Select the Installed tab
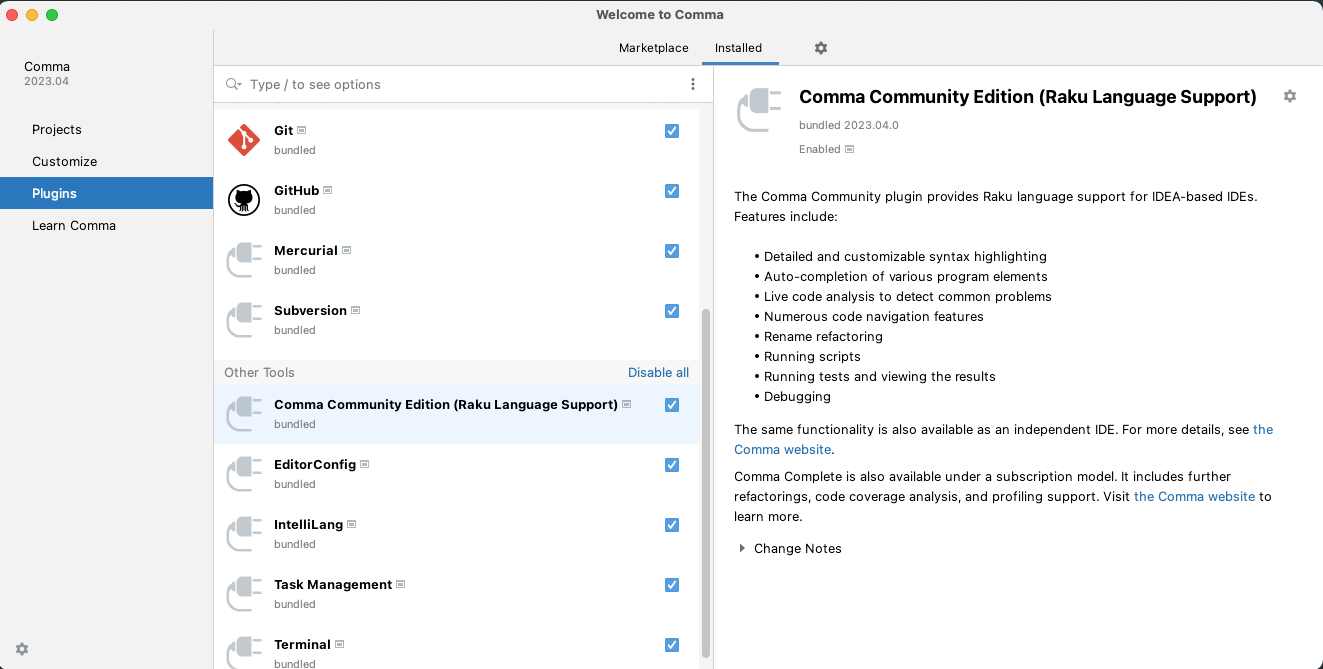The width and height of the screenshot is (1323, 669). click(x=739, y=48)
